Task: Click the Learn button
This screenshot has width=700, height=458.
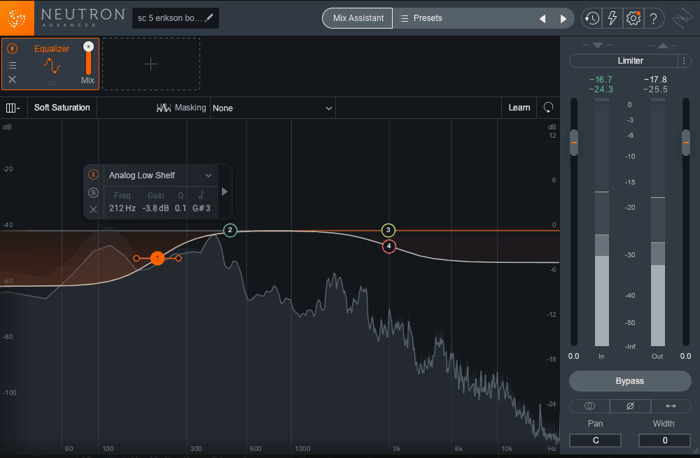Action: tap(519, 108)
